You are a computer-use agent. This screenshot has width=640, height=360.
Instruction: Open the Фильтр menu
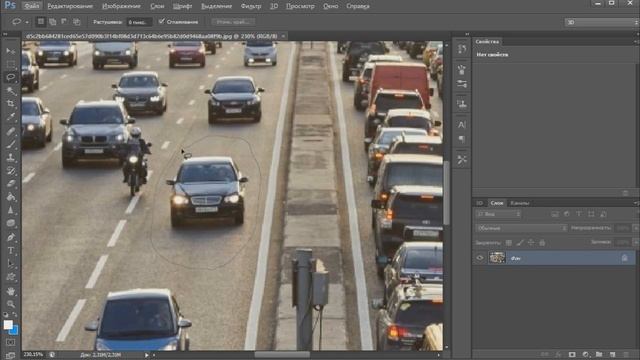pos(251,6)
